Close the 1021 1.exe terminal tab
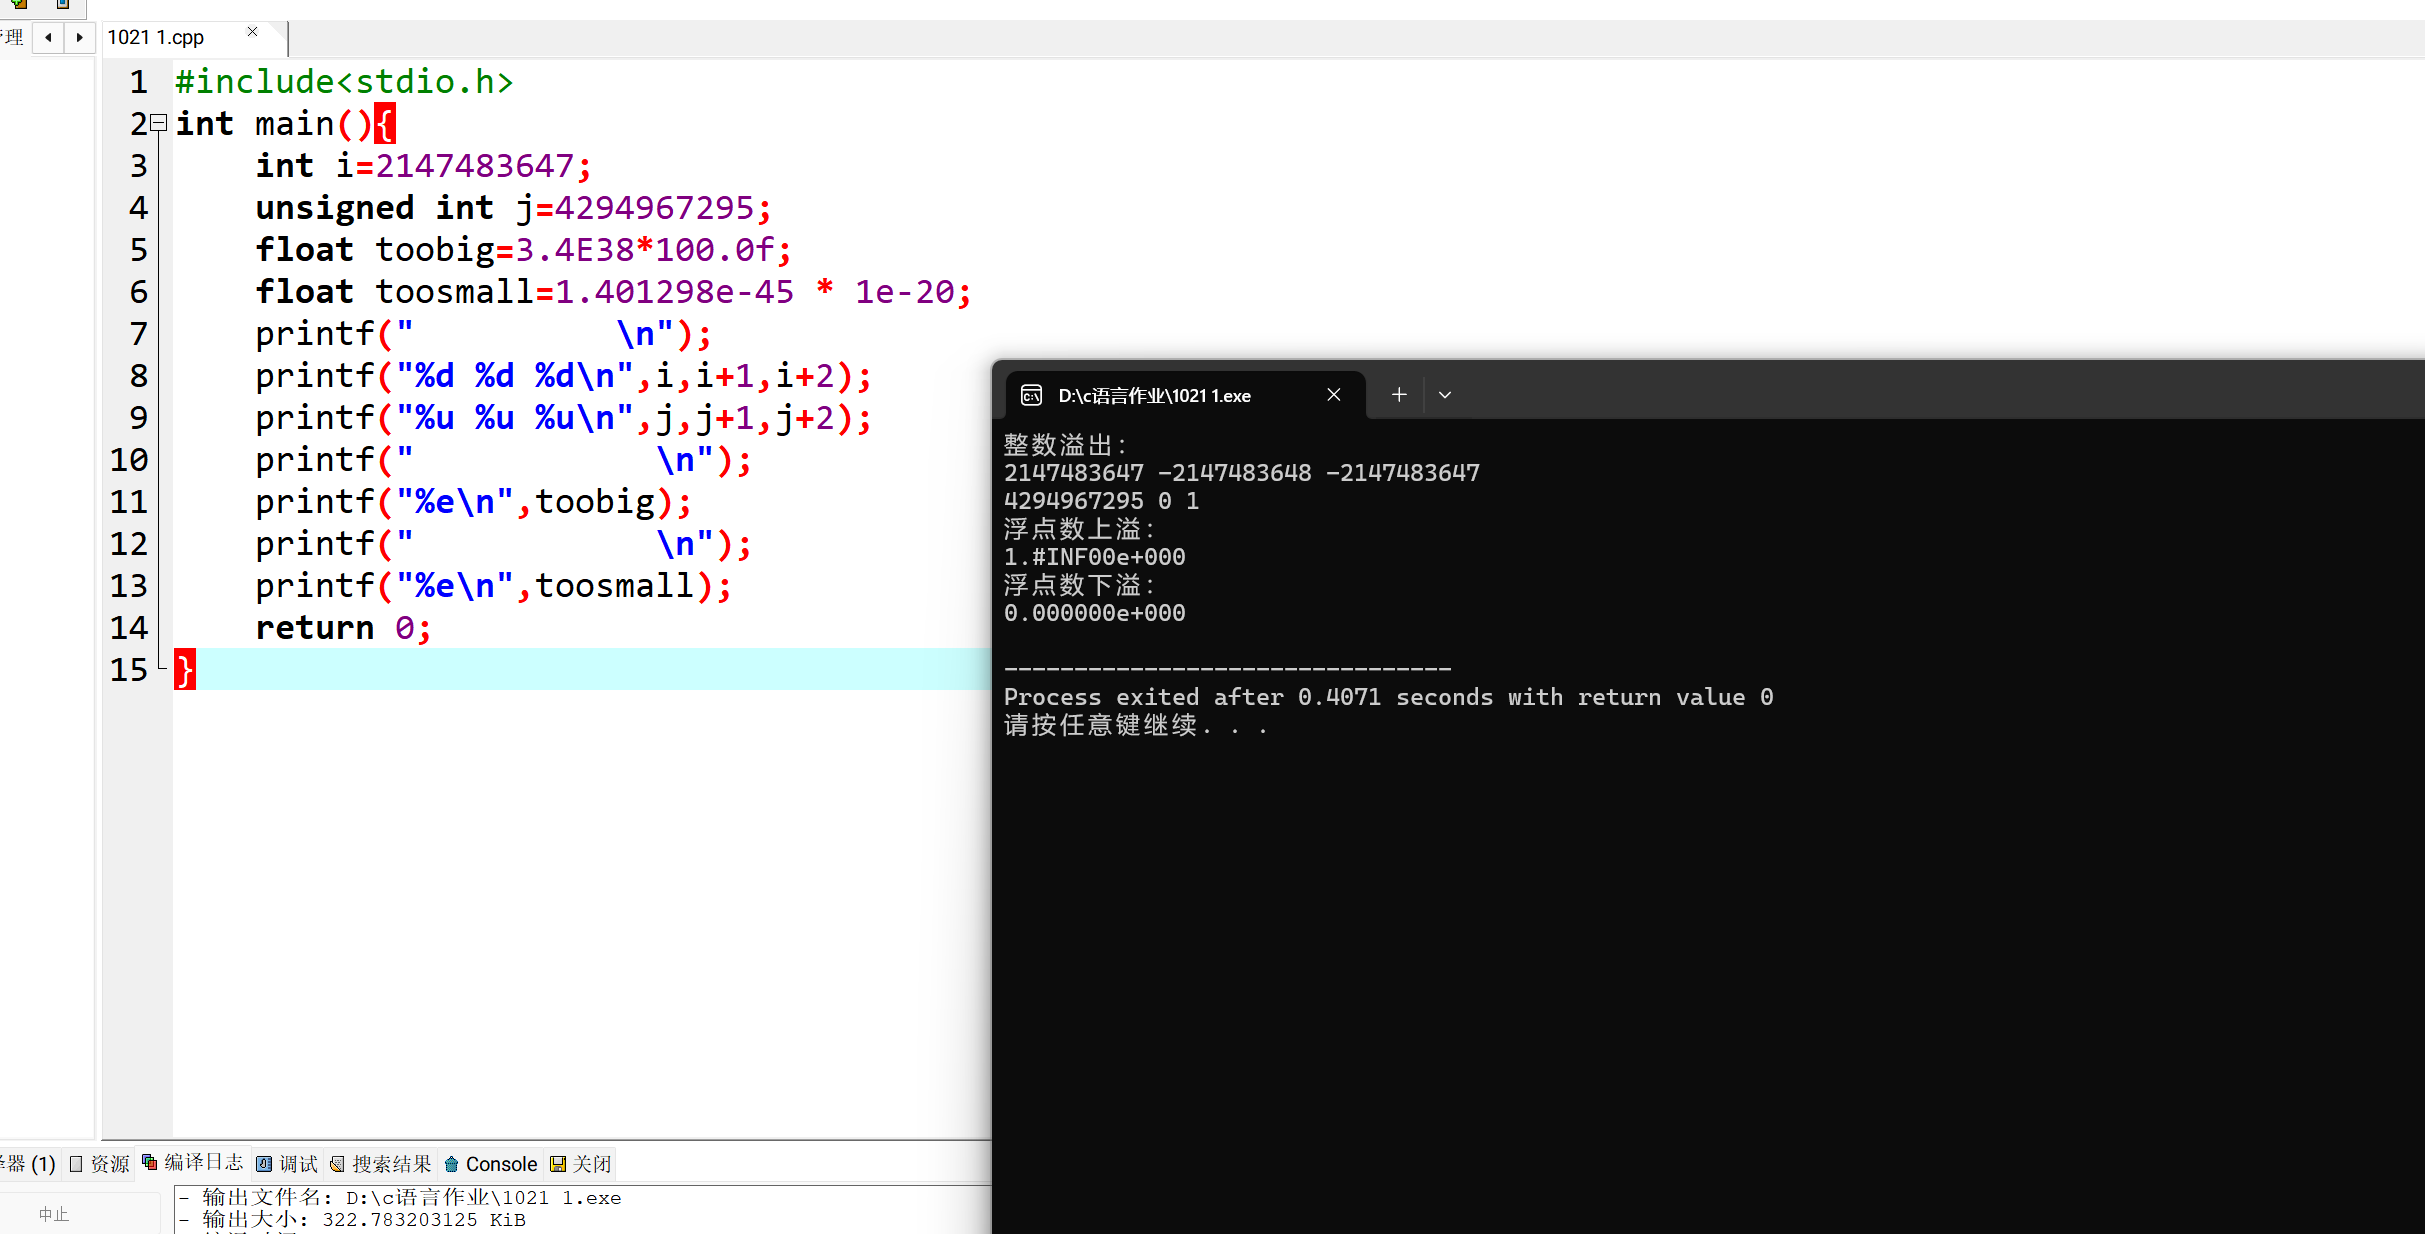The image size is (2425, 1234). [1334, 395]
